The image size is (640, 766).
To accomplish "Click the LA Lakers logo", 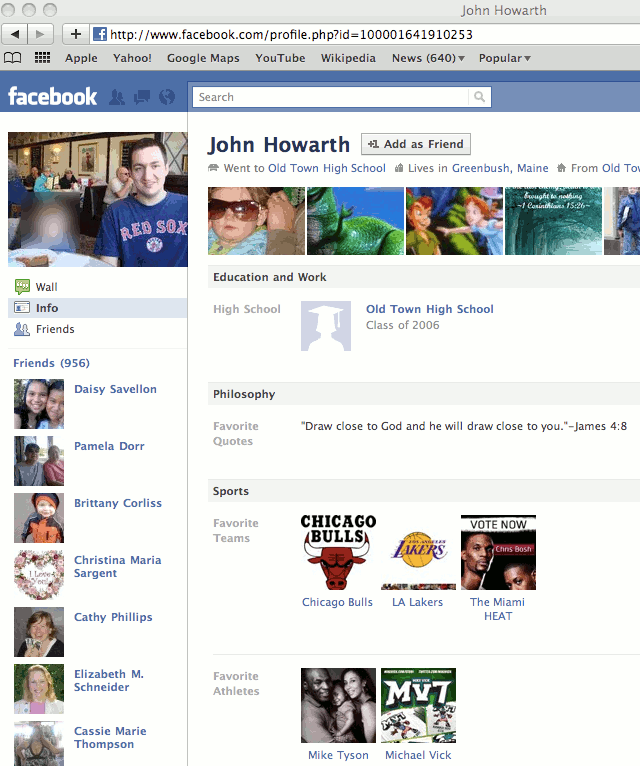I will coord(418,552).
